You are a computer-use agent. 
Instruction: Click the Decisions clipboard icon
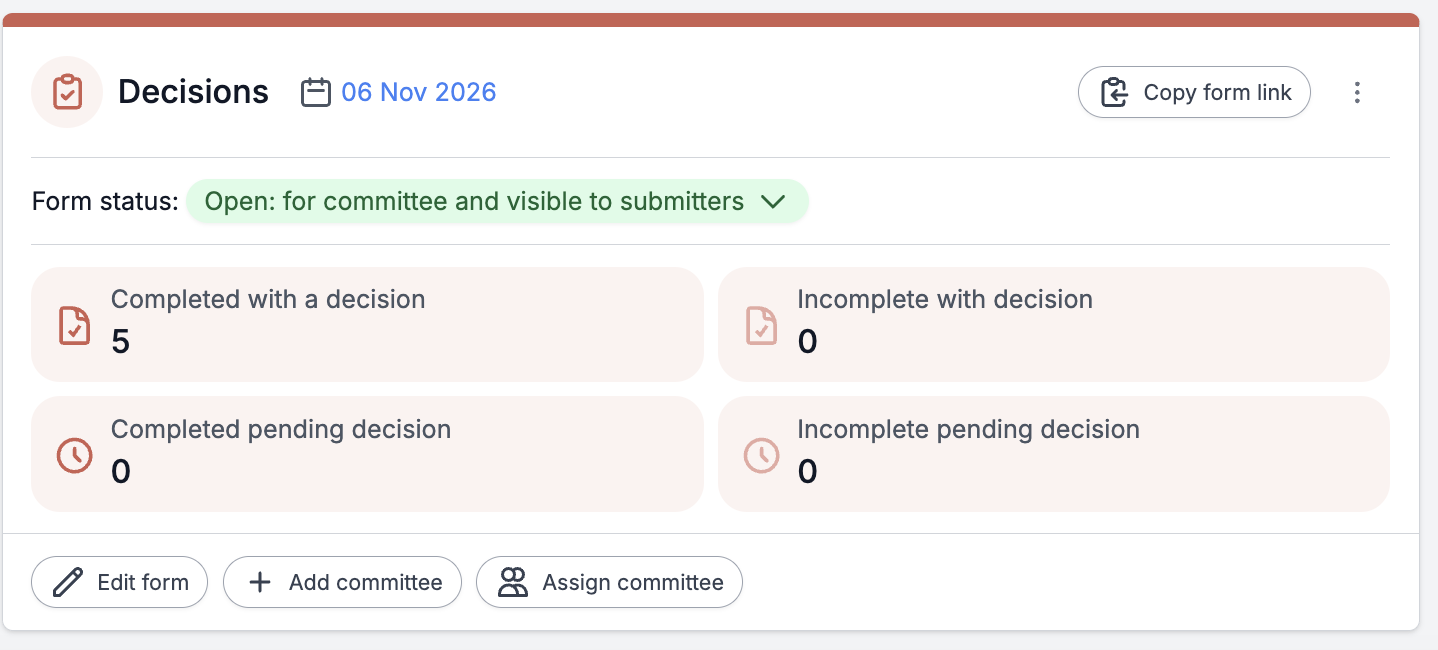pos(67,92)
